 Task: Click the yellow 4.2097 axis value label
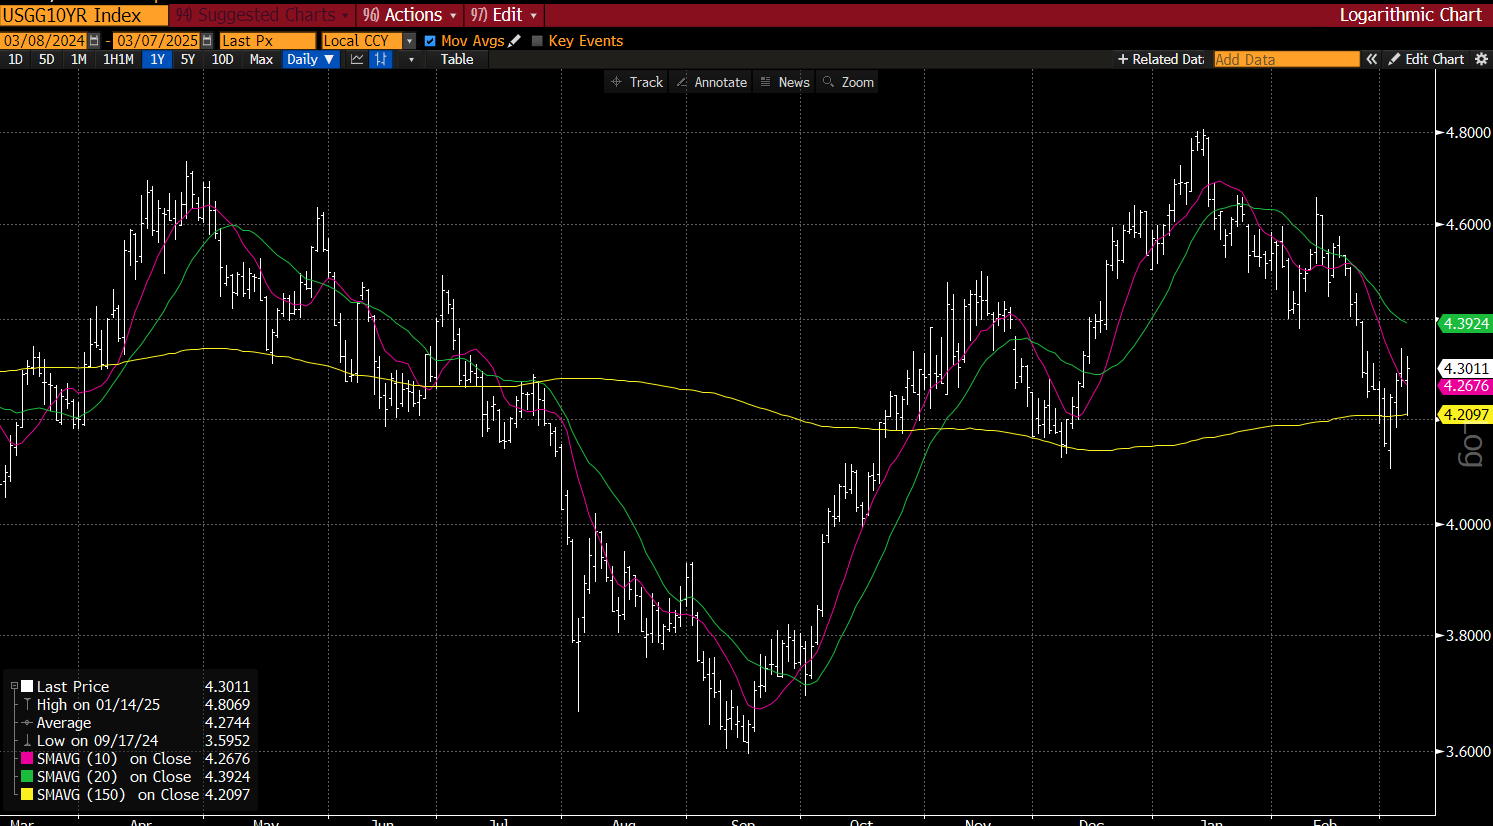click(x=1465, y=415)
